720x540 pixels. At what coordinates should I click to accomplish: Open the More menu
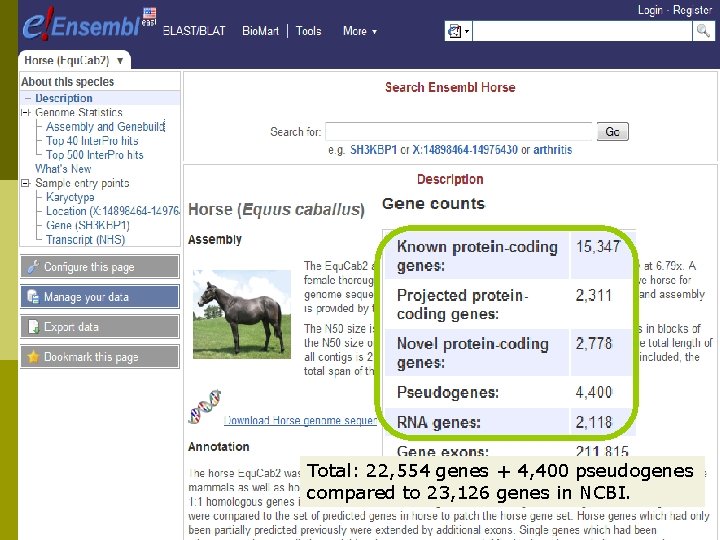coord(360,31)
